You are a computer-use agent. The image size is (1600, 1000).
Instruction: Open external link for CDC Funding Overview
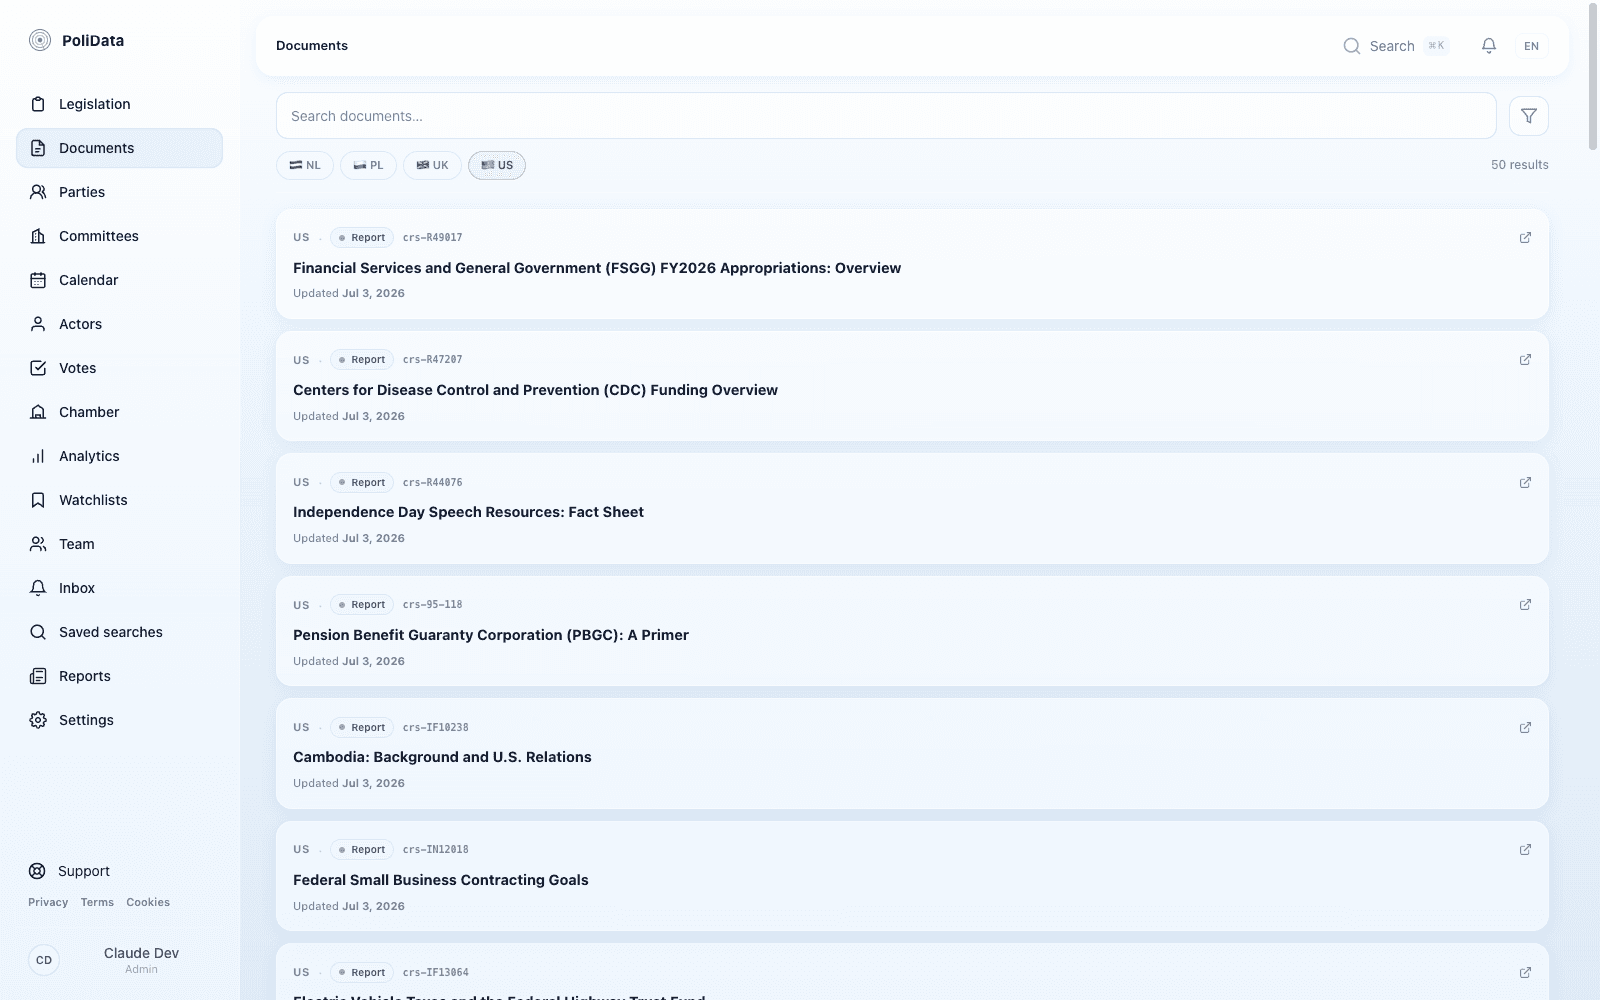tap(1525, 360)
